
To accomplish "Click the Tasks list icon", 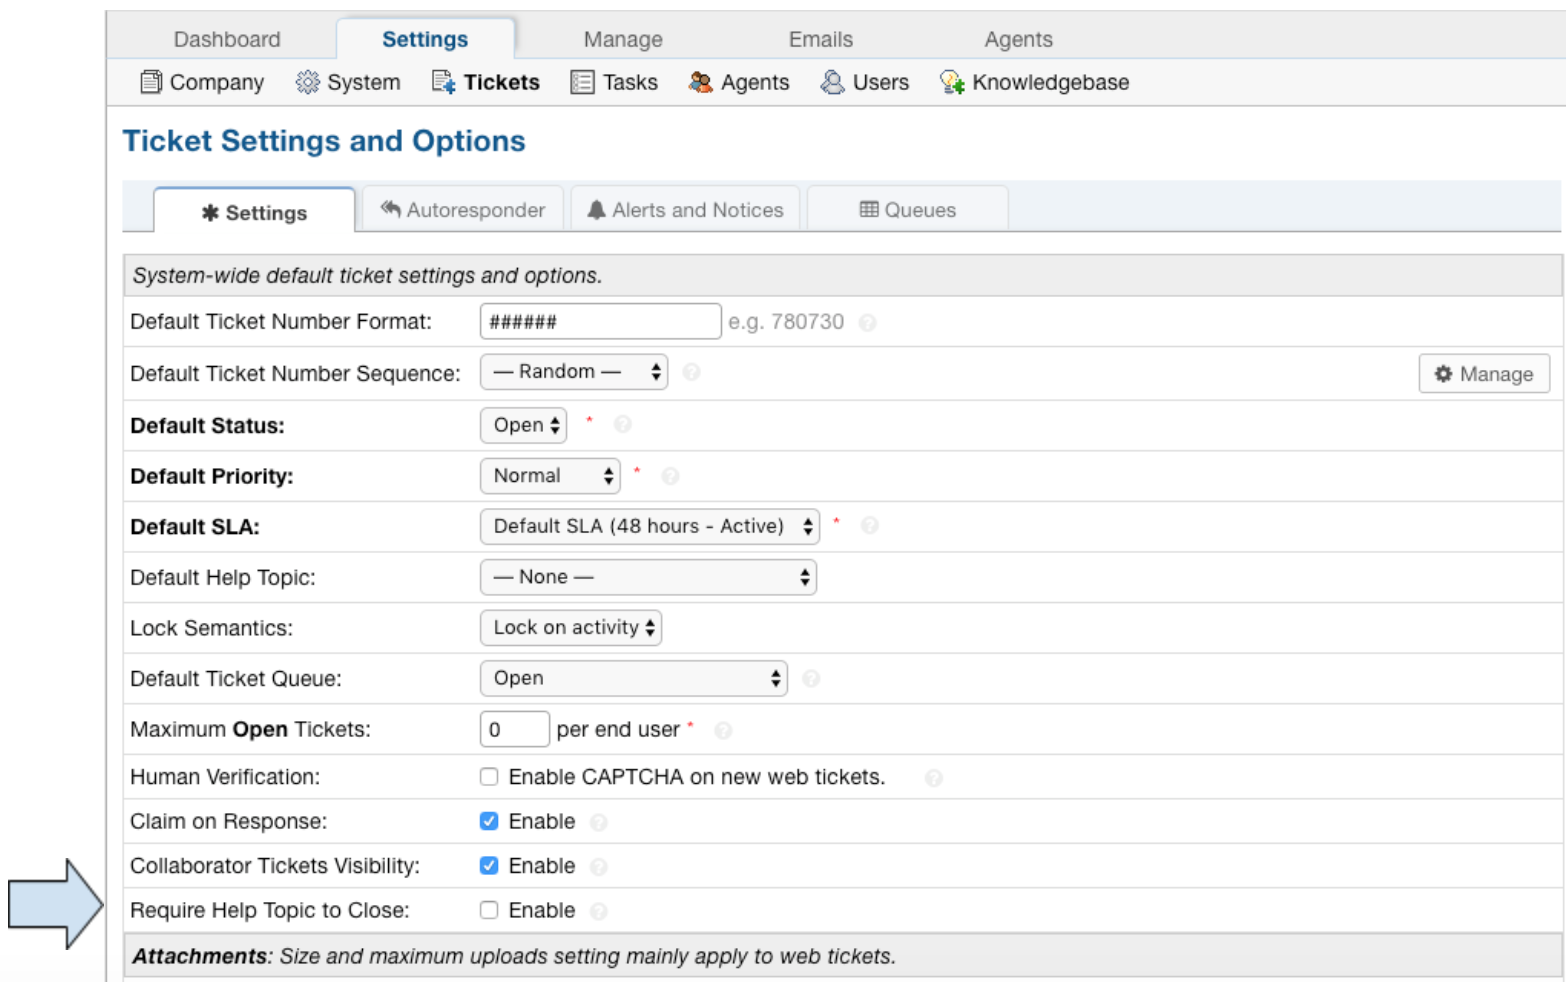I will [582, 82].
